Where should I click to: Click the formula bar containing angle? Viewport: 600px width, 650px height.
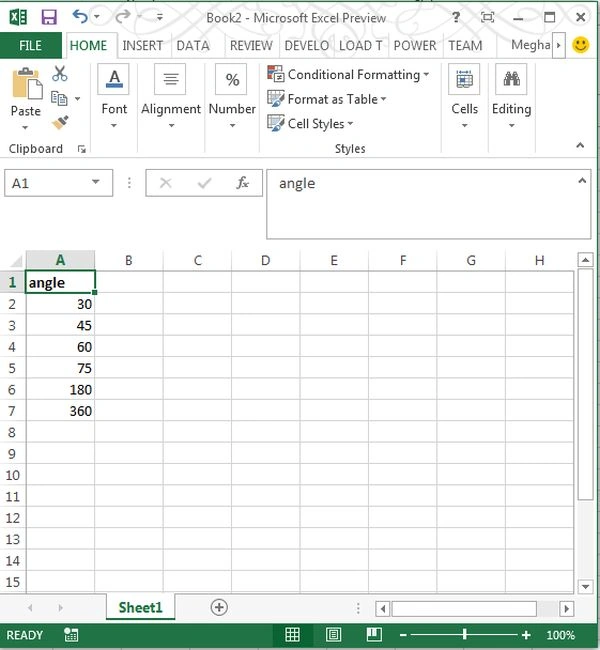click(x=428, y=204)
